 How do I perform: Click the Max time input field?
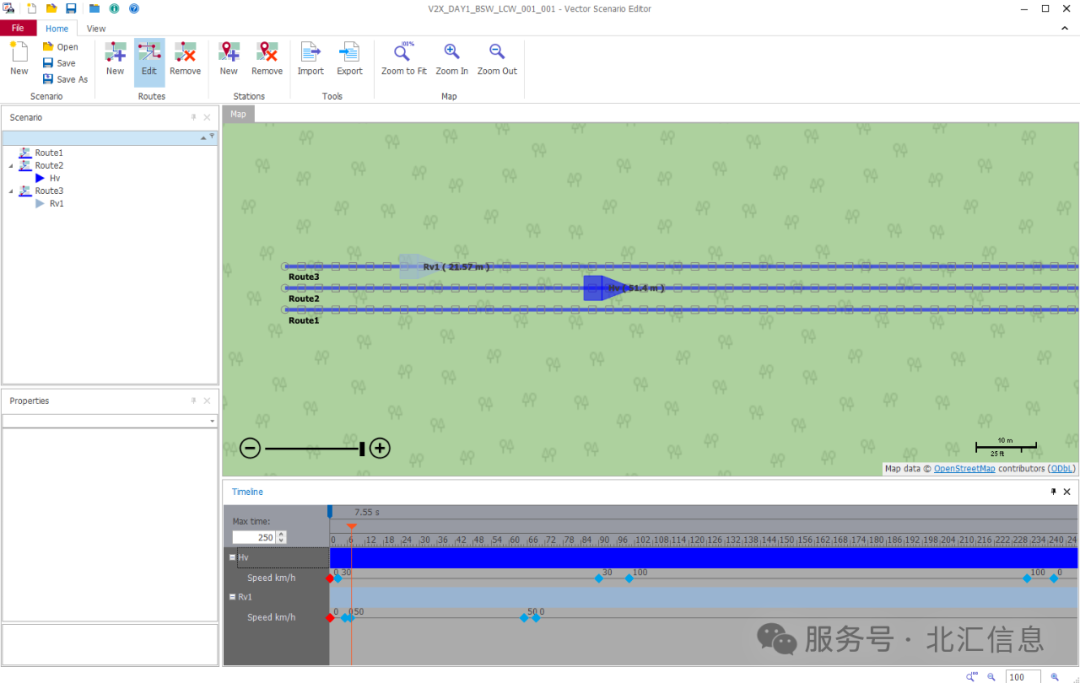(255, 536)
